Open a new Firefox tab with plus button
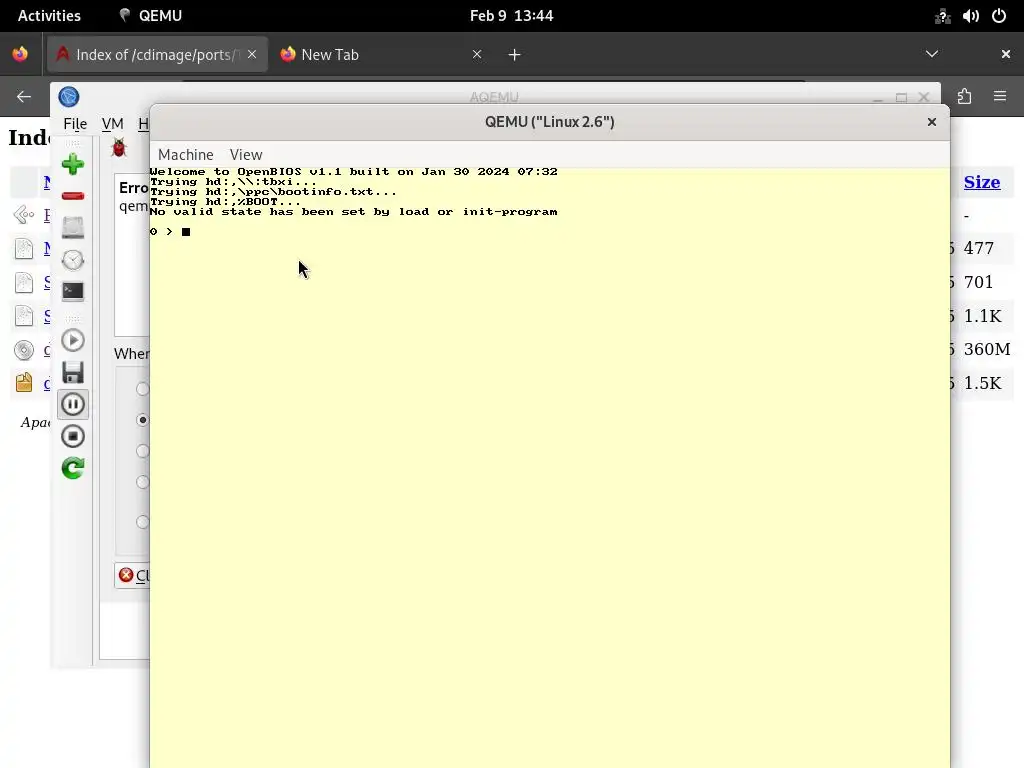This screenshot has width=1024, height=768. point(515,55)
